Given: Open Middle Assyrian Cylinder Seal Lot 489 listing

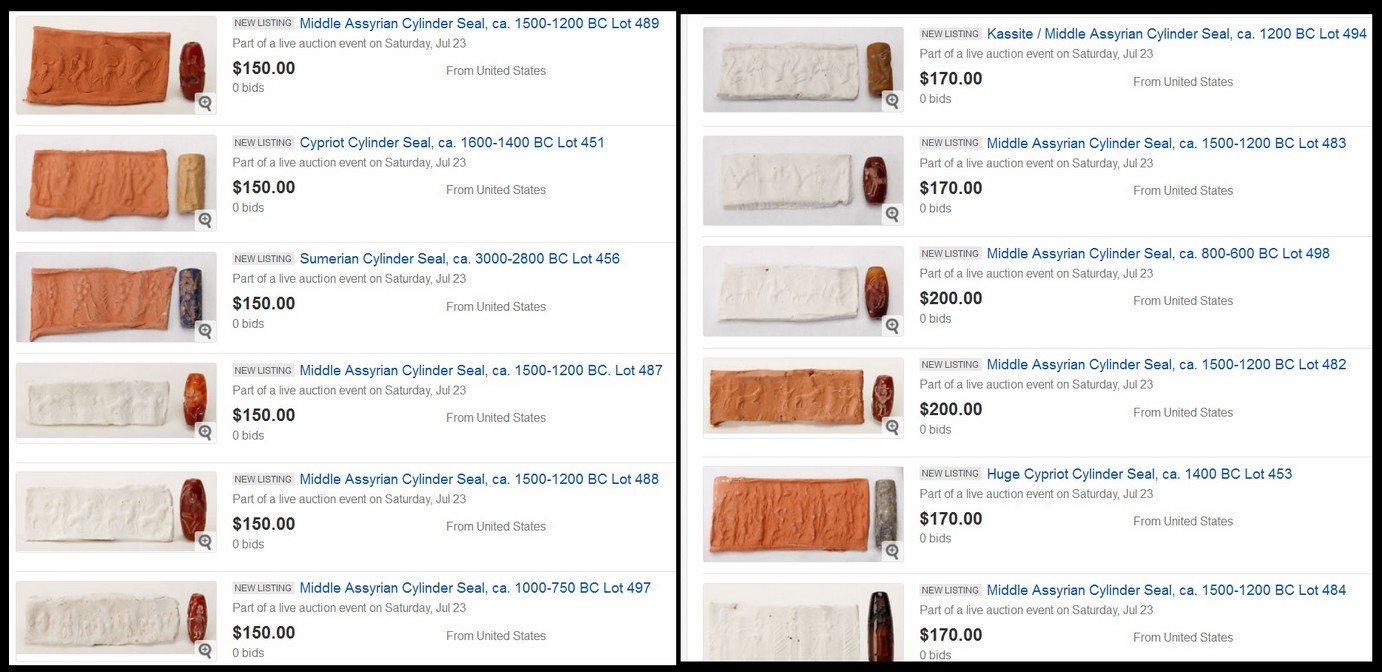Looking at the screenshot, I should coord(479,24).
